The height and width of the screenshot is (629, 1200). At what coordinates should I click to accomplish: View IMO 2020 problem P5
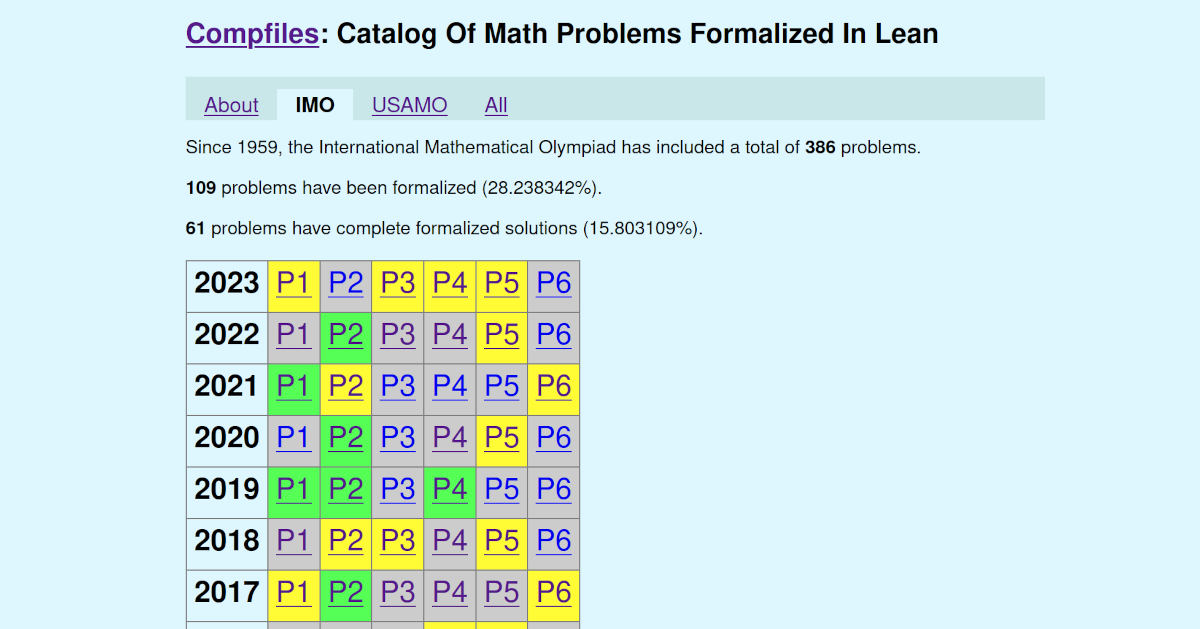click(x=502, y=438)
